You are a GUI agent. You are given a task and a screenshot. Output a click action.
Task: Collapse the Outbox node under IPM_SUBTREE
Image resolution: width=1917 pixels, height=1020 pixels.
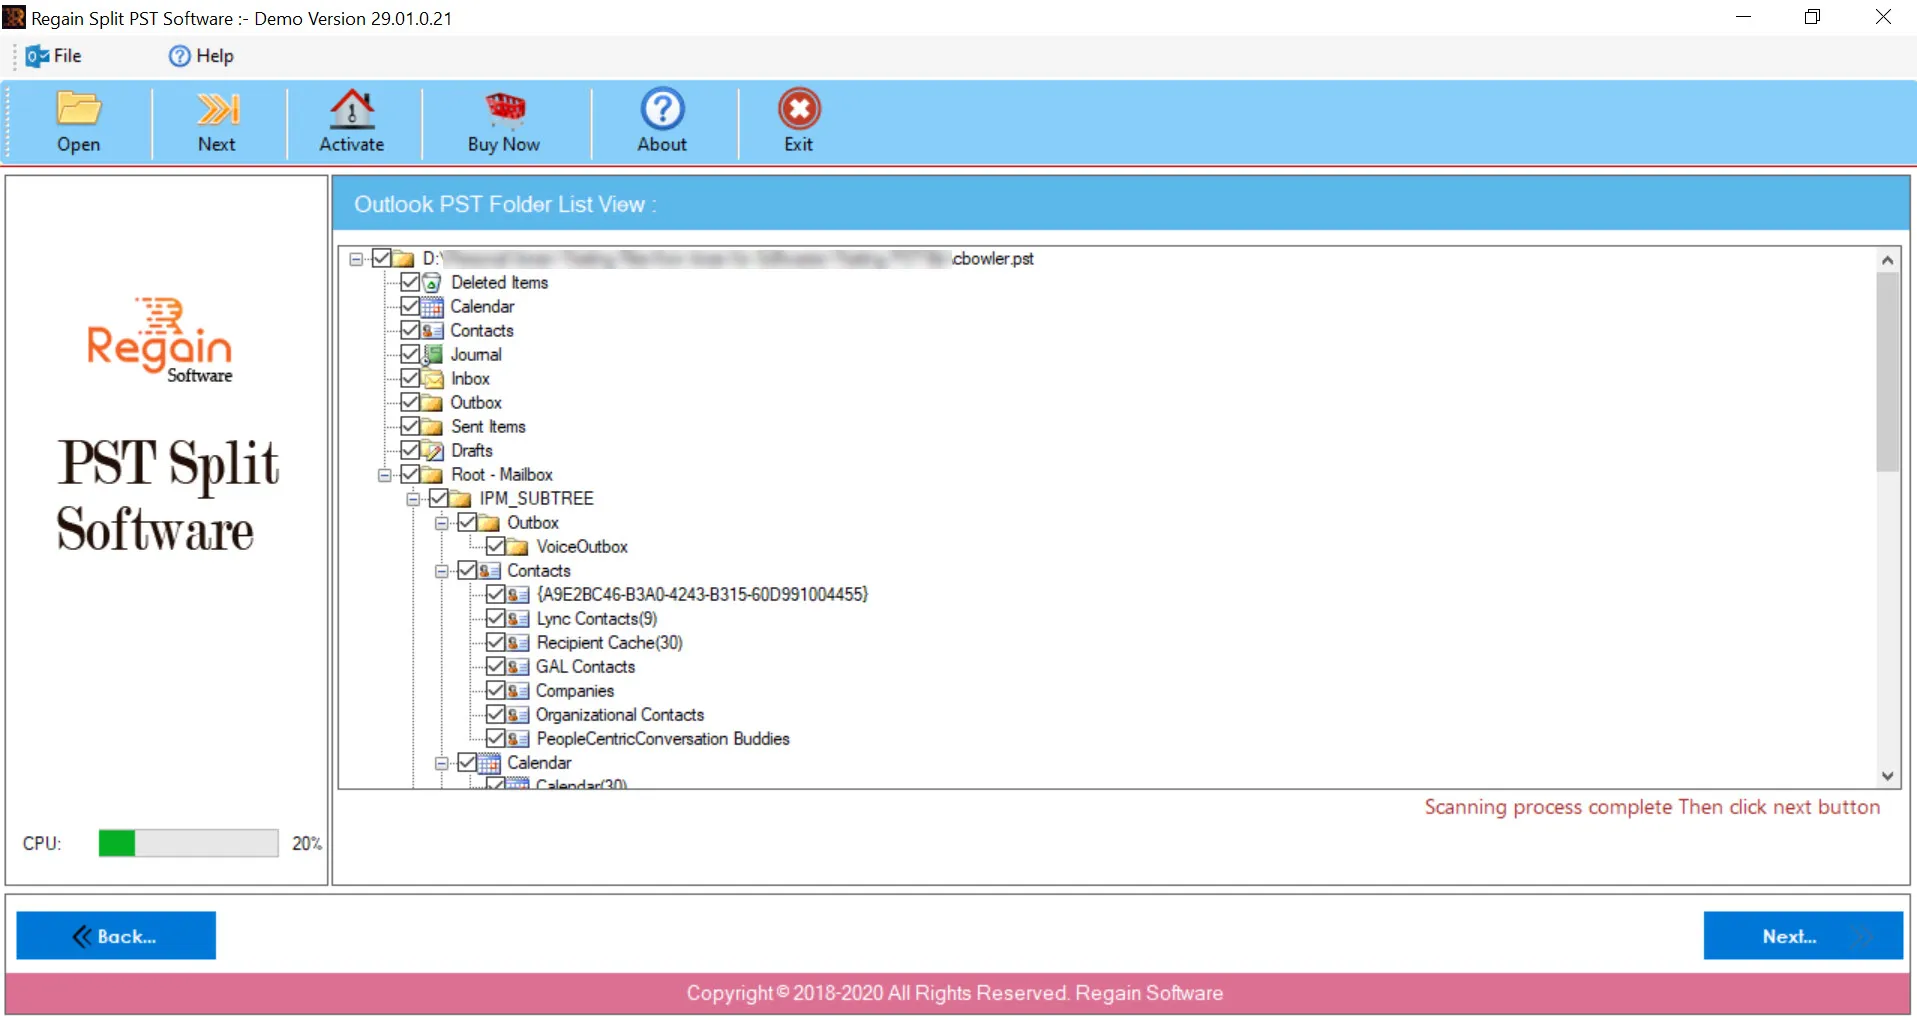coord(441,523)
